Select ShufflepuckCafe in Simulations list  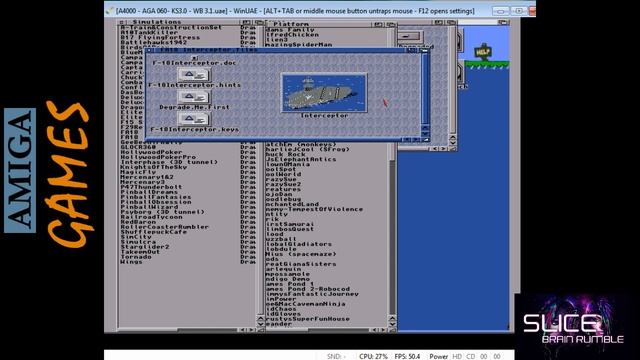coord(153,232)
